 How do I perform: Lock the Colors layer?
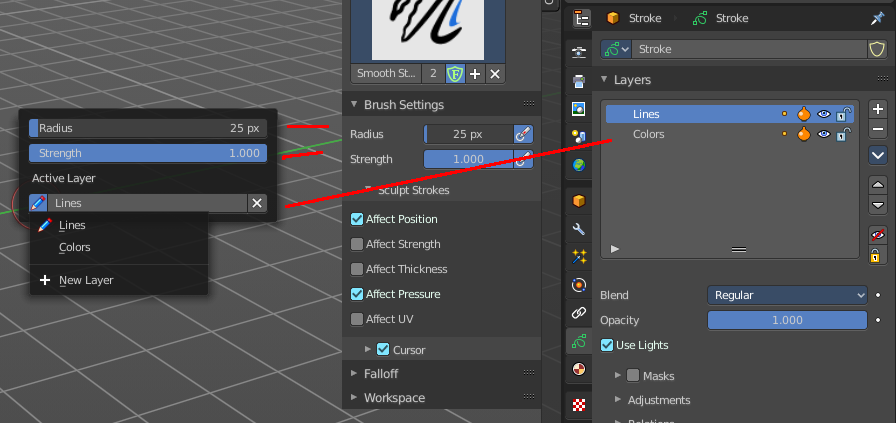pos(843,134)
